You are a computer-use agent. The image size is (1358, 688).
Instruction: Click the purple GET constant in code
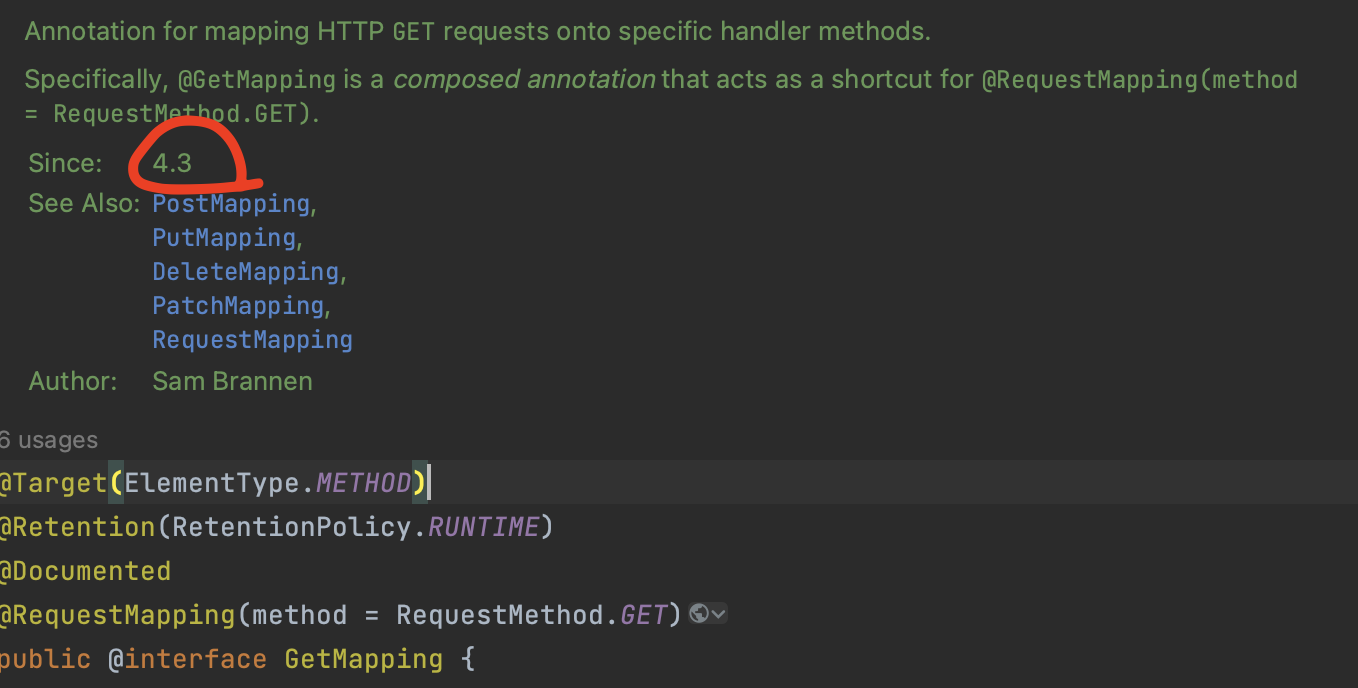643,614
